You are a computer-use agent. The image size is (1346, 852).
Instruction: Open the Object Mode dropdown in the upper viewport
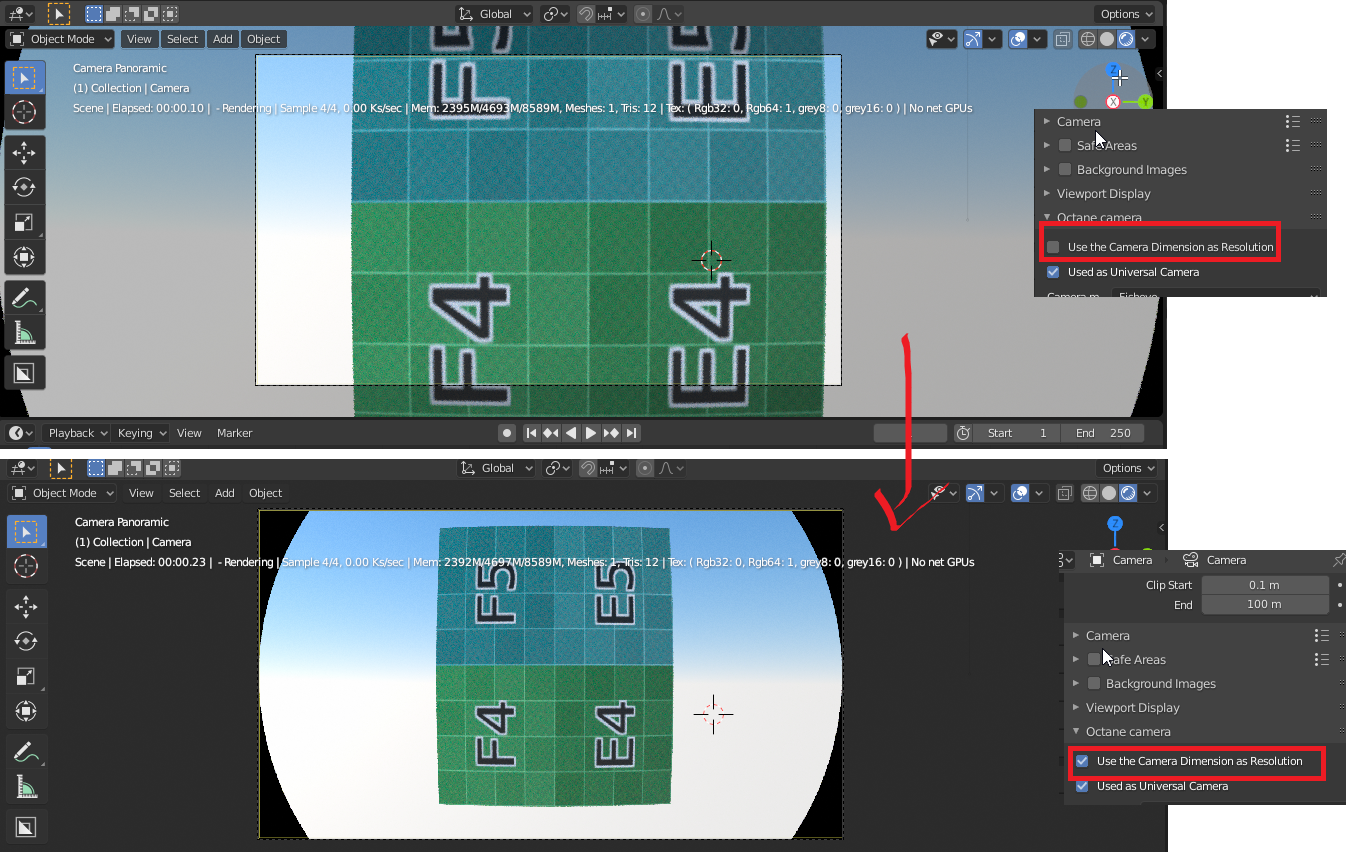[x=62, y=39]
